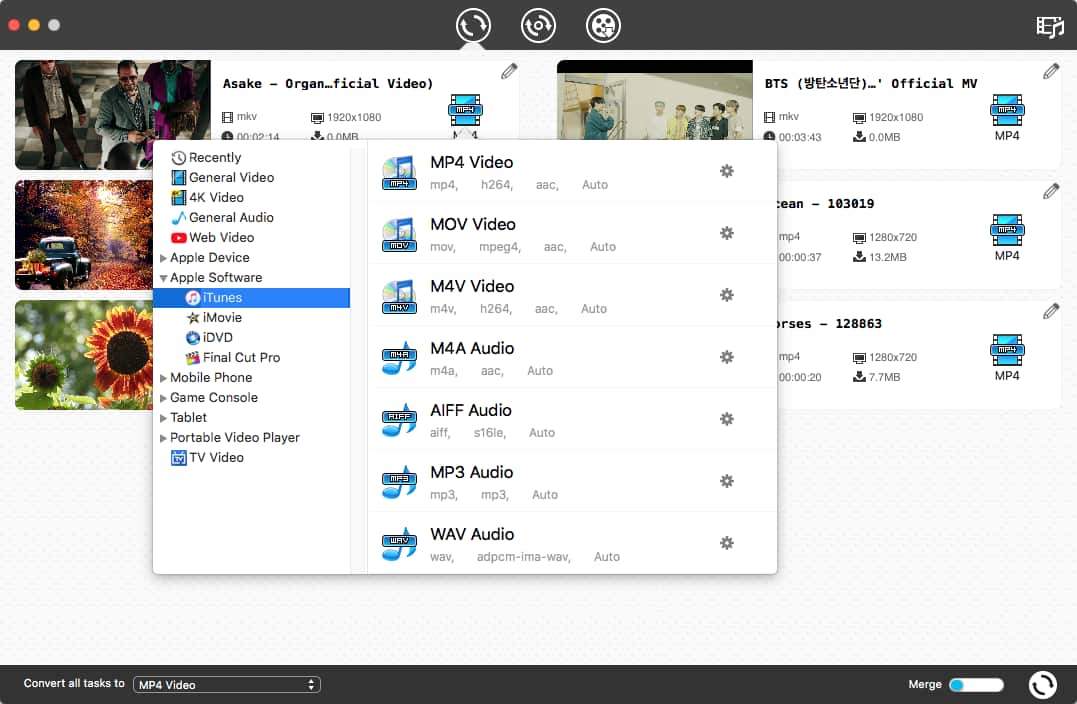Screen dimensions: 1077x704
Task: Expand the Game Console category
Action: (x=163, y=398)
